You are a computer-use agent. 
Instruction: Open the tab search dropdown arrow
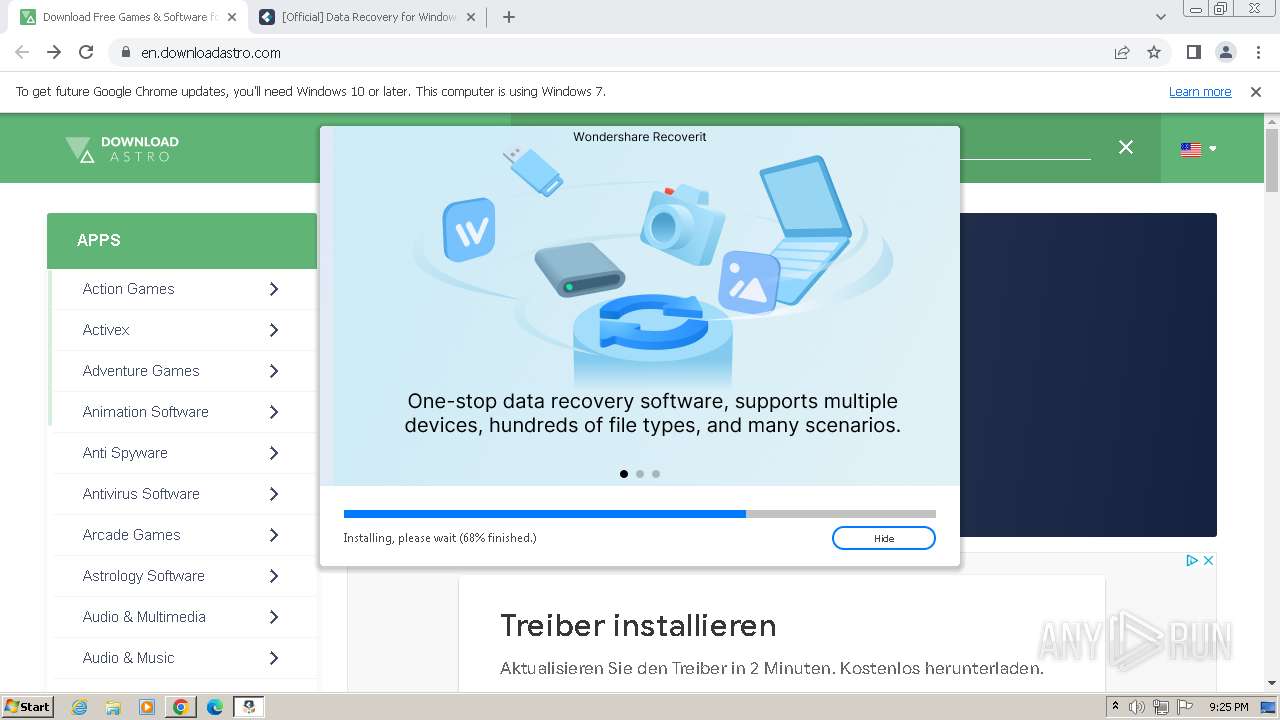[x=1160, y=17]
